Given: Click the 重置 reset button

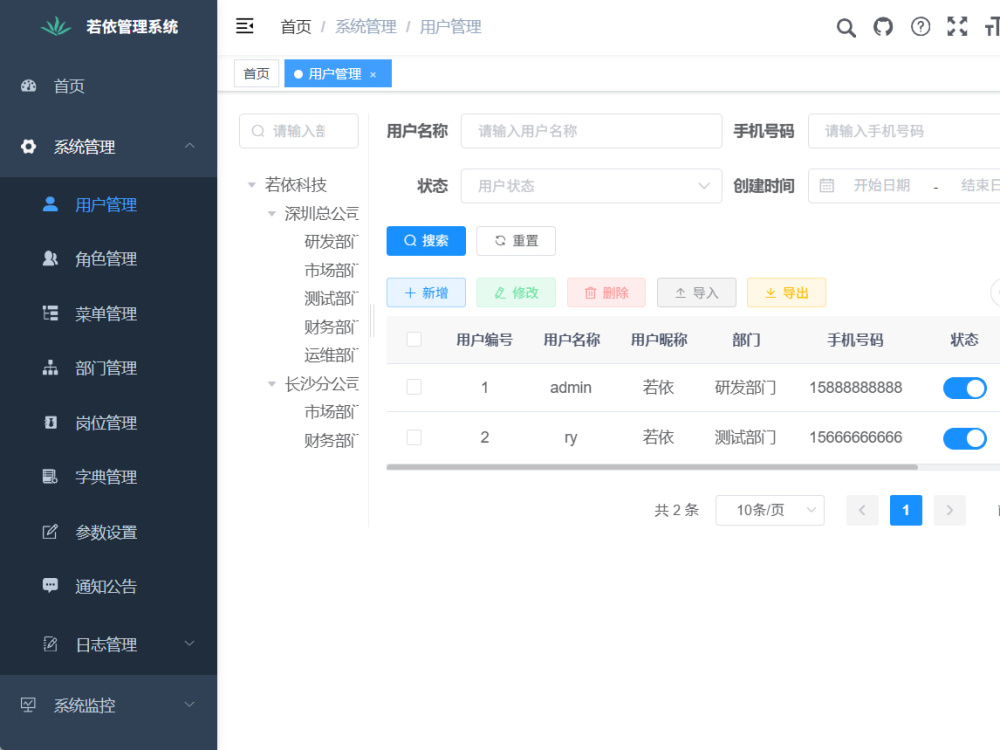Looking at the screenshot, I should [x=516, y=240].
